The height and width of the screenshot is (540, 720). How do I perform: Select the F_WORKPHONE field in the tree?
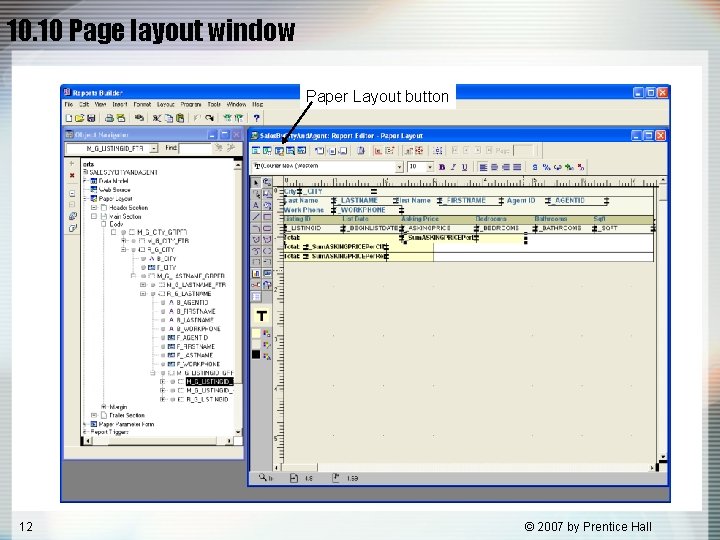pyautogui.click(x=198, y=364)
